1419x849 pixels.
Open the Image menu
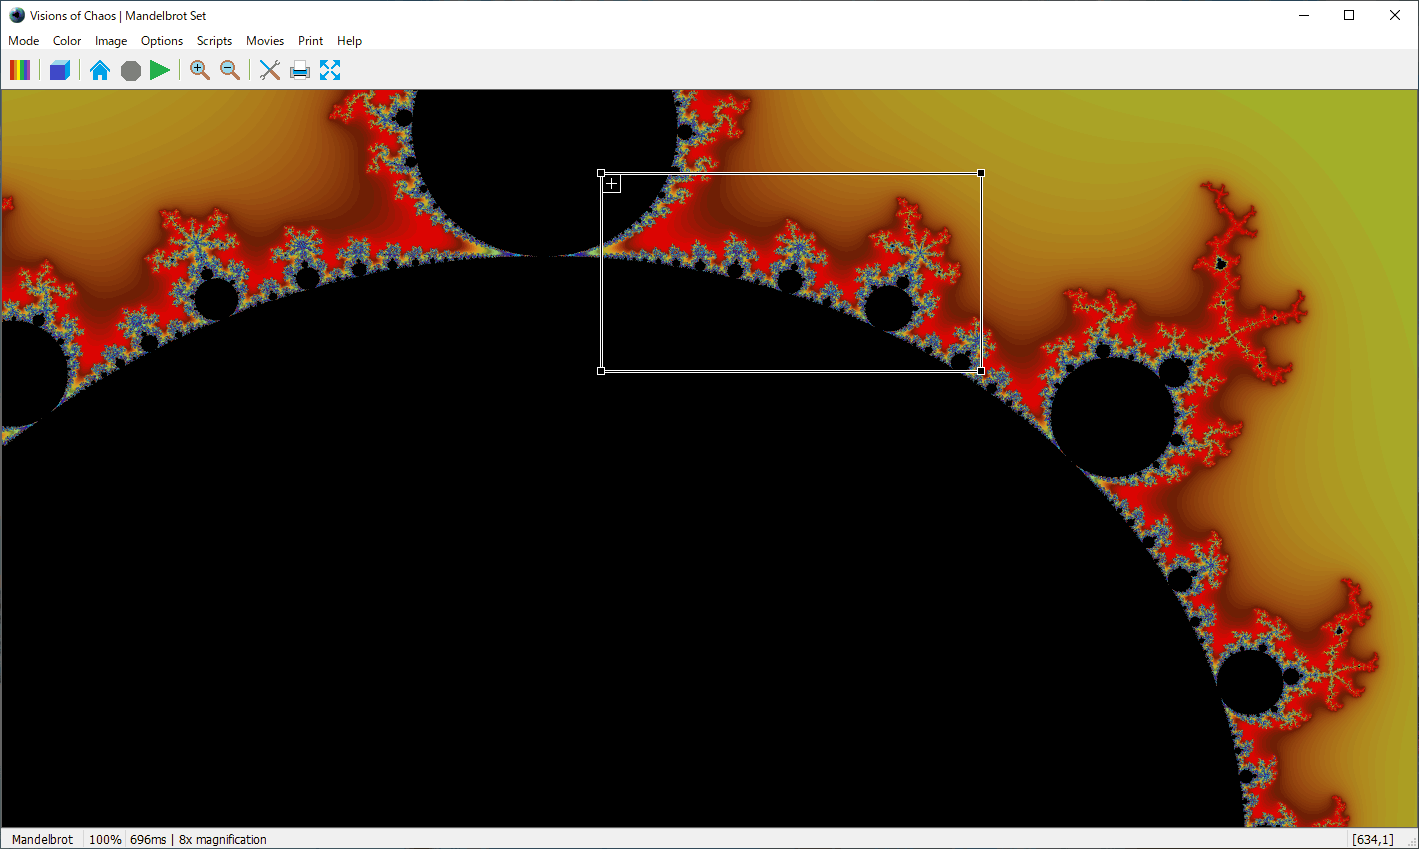tap(111, 41)
